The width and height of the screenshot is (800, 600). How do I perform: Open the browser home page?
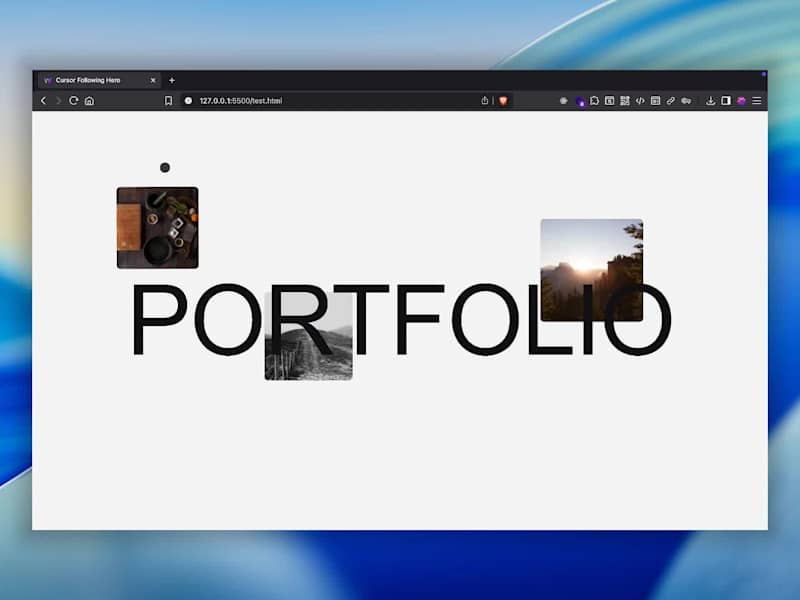[89, 101]
